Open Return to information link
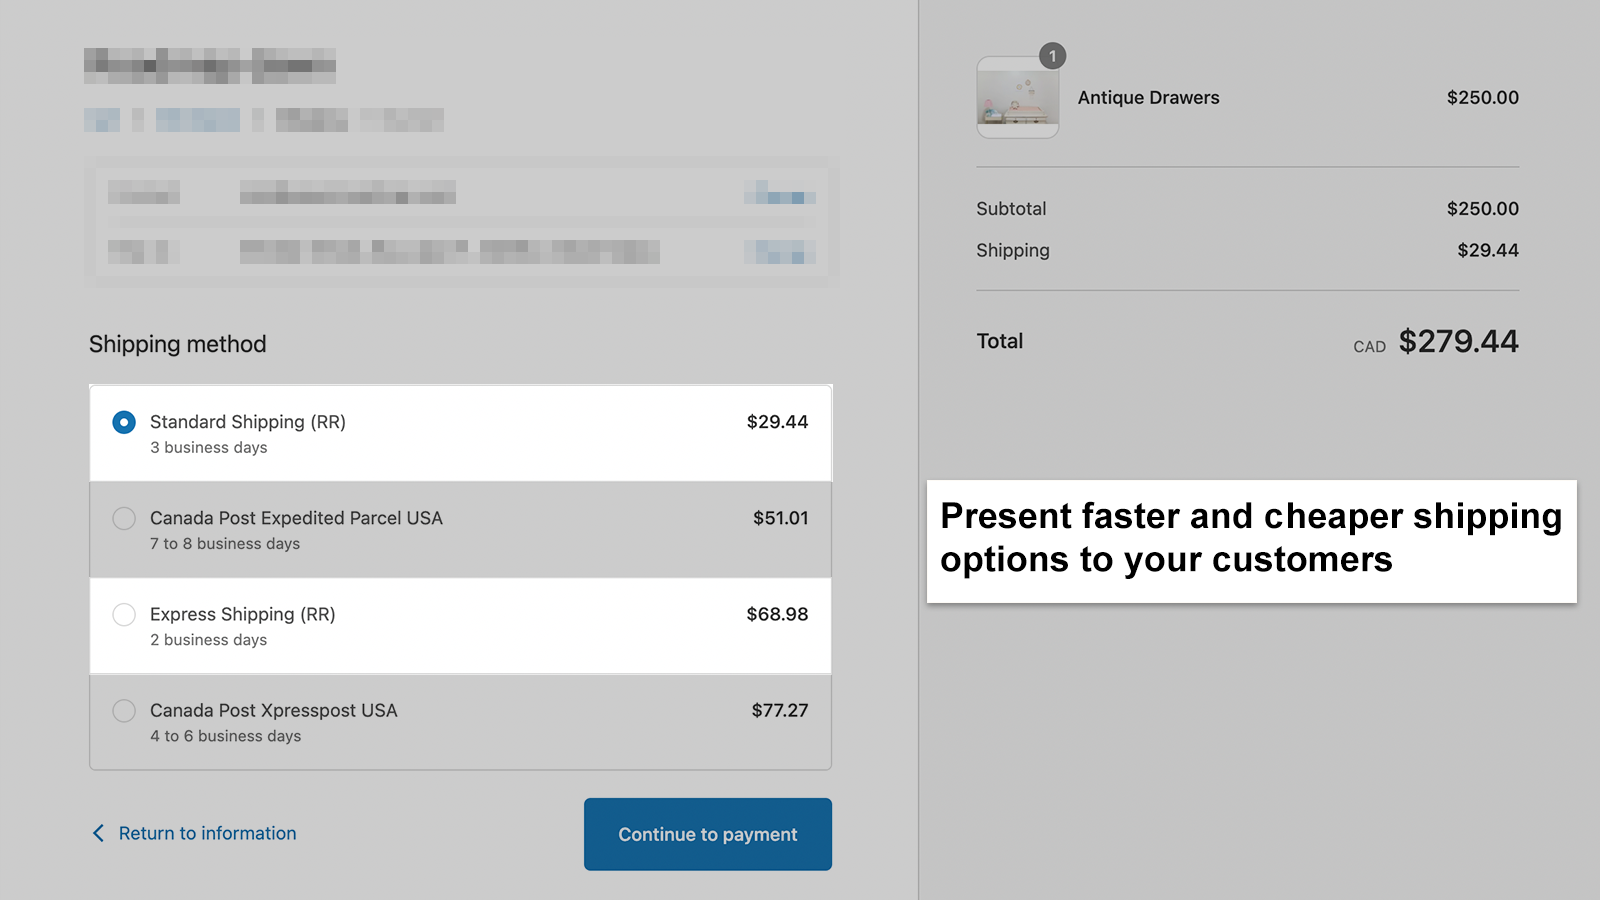The image size is (1600, 900). pos(207,832)
